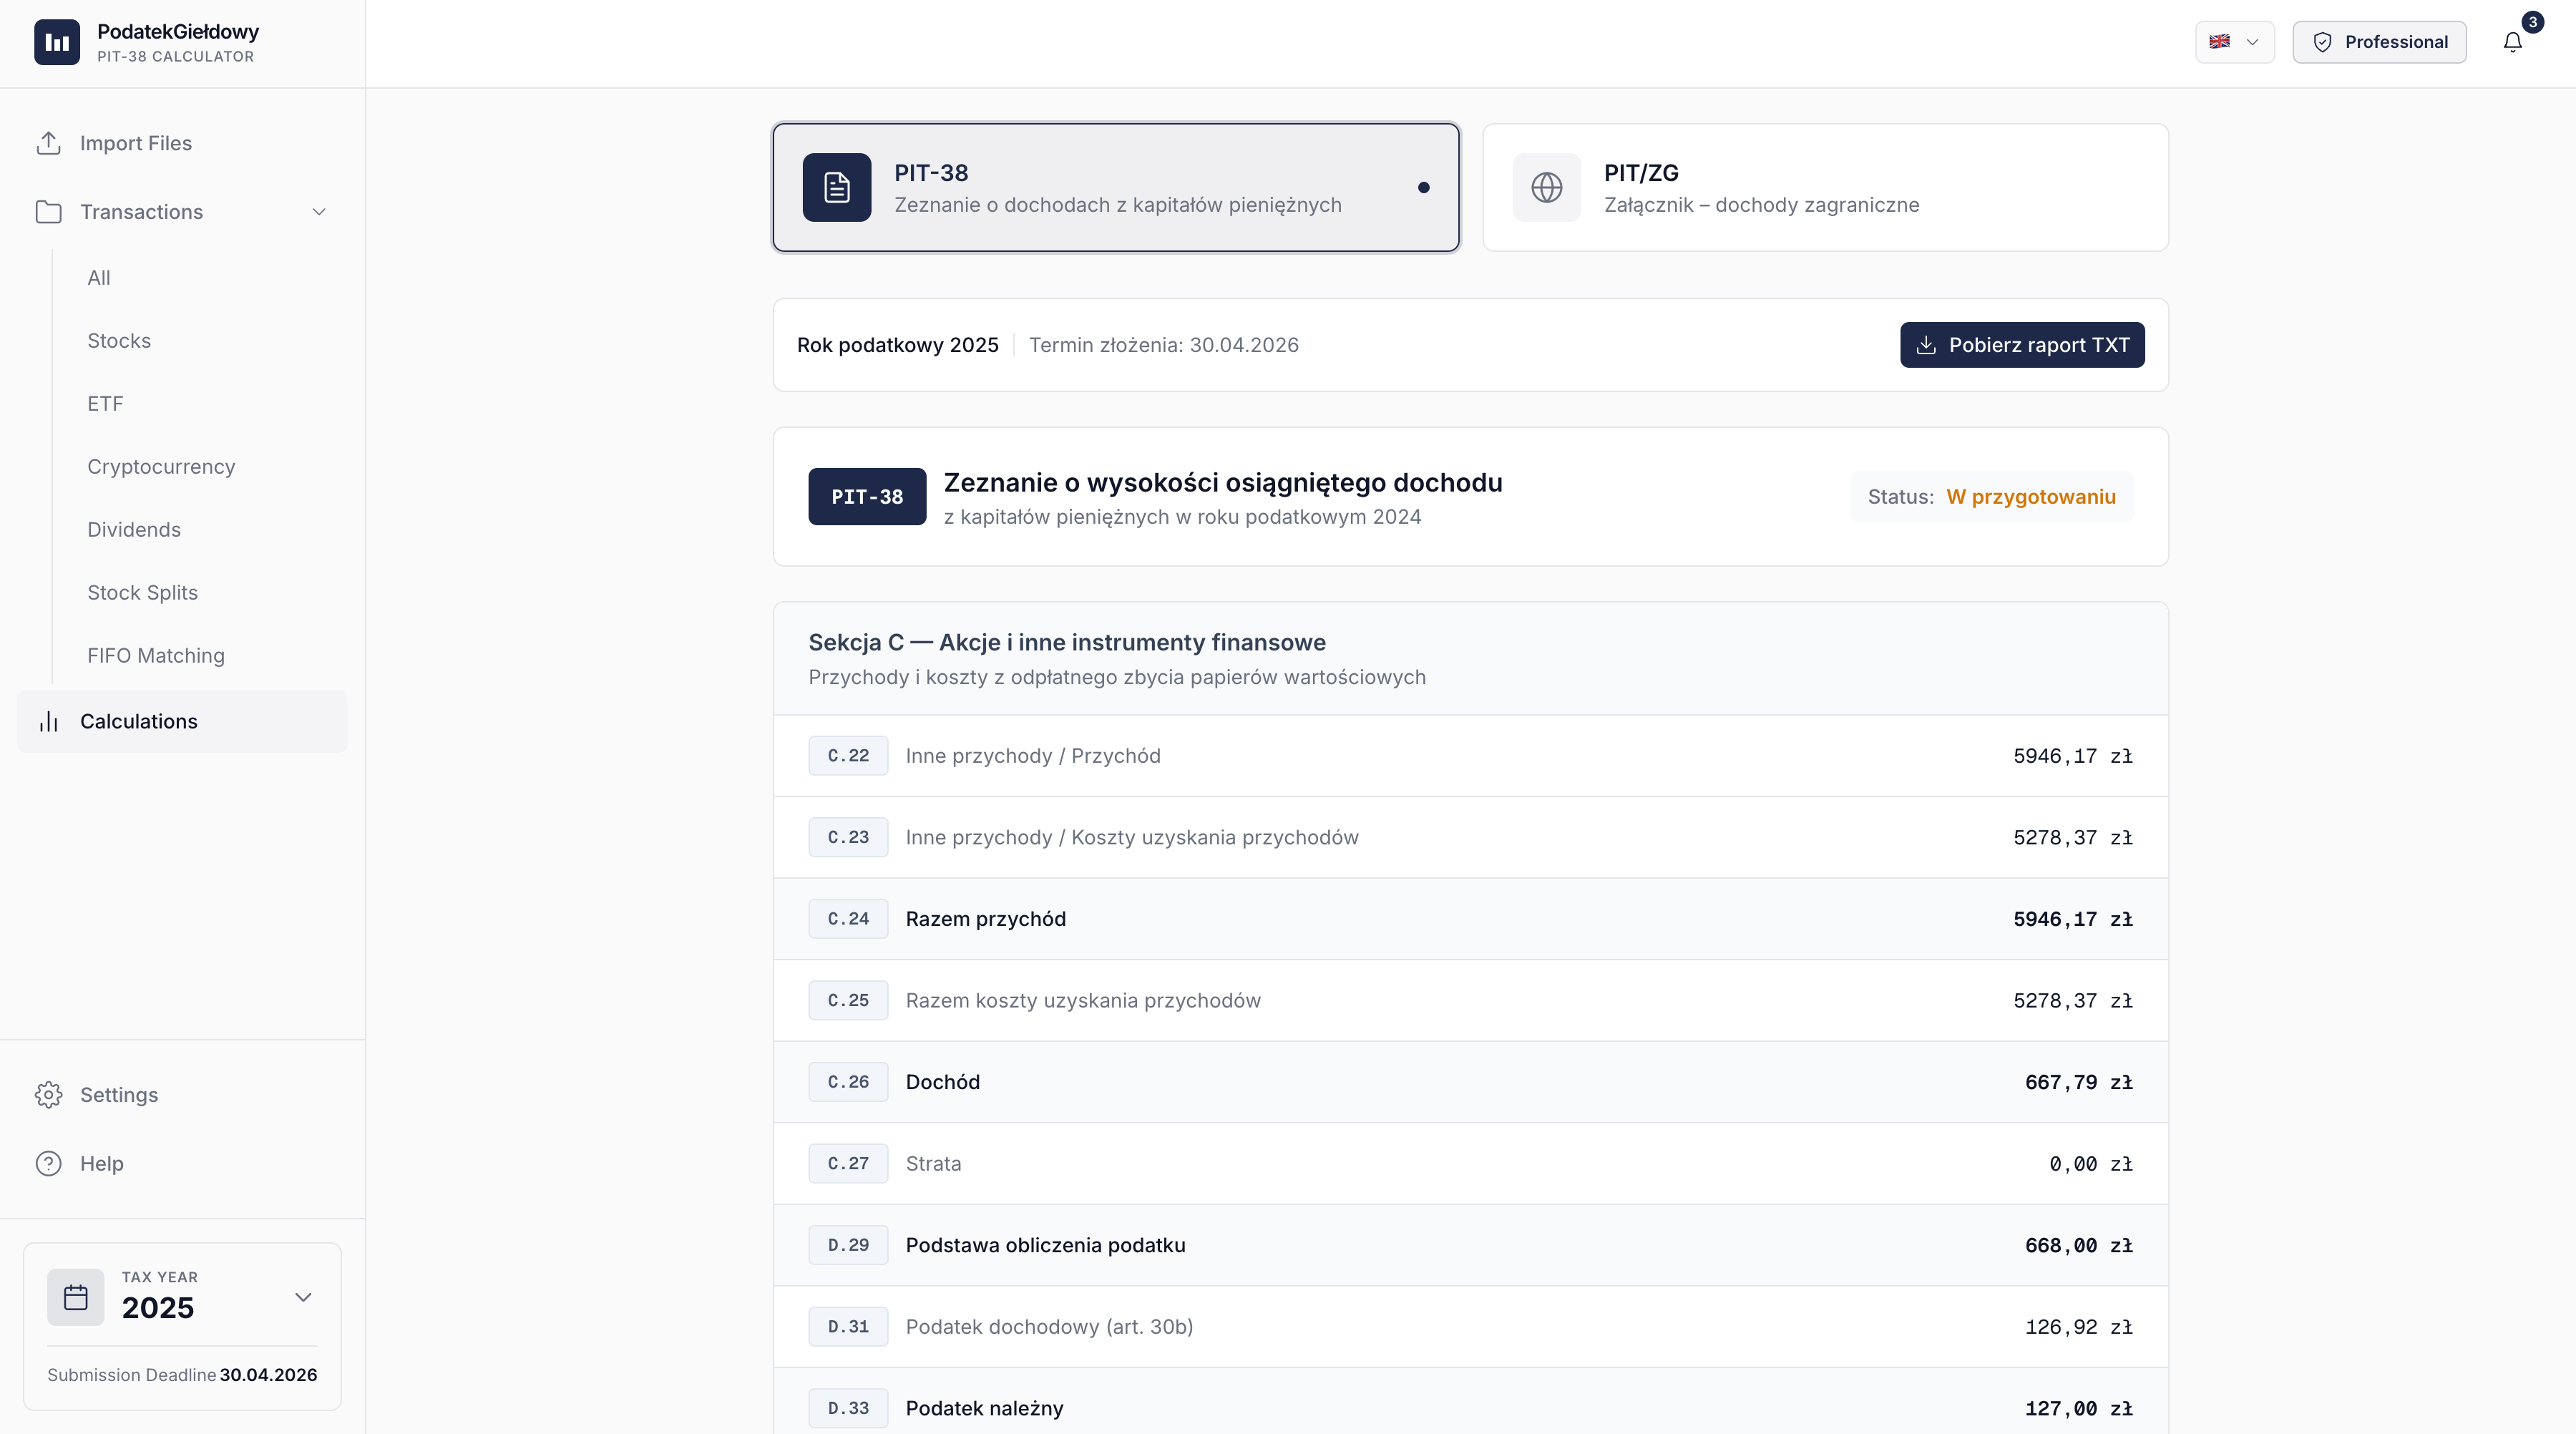Click the PIT/ZG globe icon

point(1546,187)
